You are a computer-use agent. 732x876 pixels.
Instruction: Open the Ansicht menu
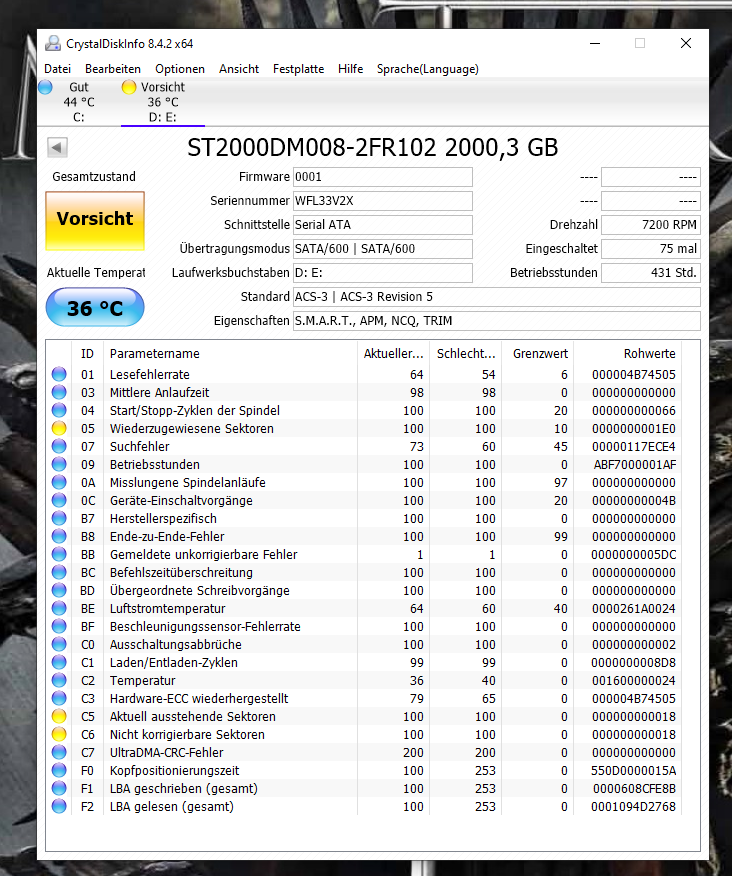click(239, 69)
